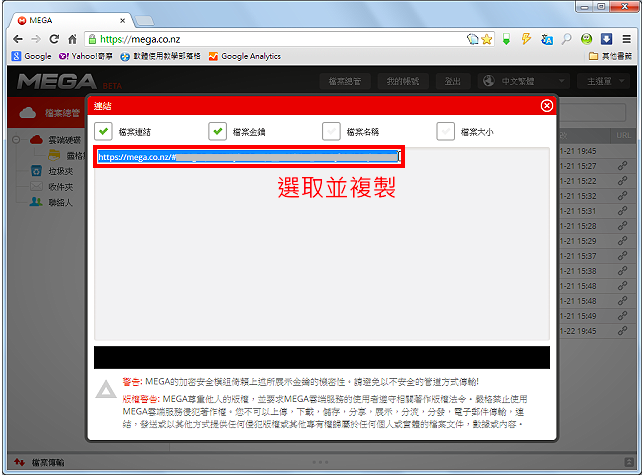Click the link icon for 1-21 15:31

[623, 211]
